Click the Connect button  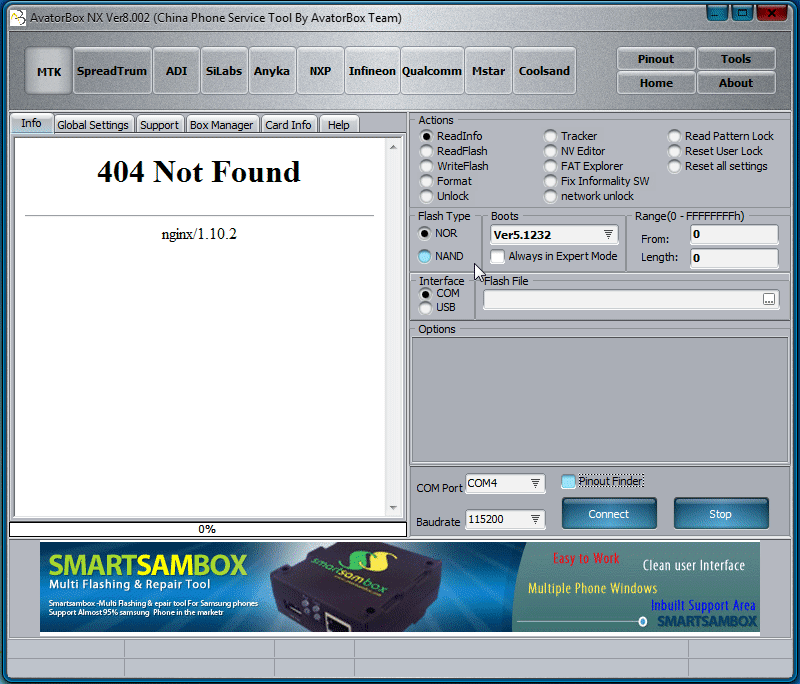(x=609, y=514)
